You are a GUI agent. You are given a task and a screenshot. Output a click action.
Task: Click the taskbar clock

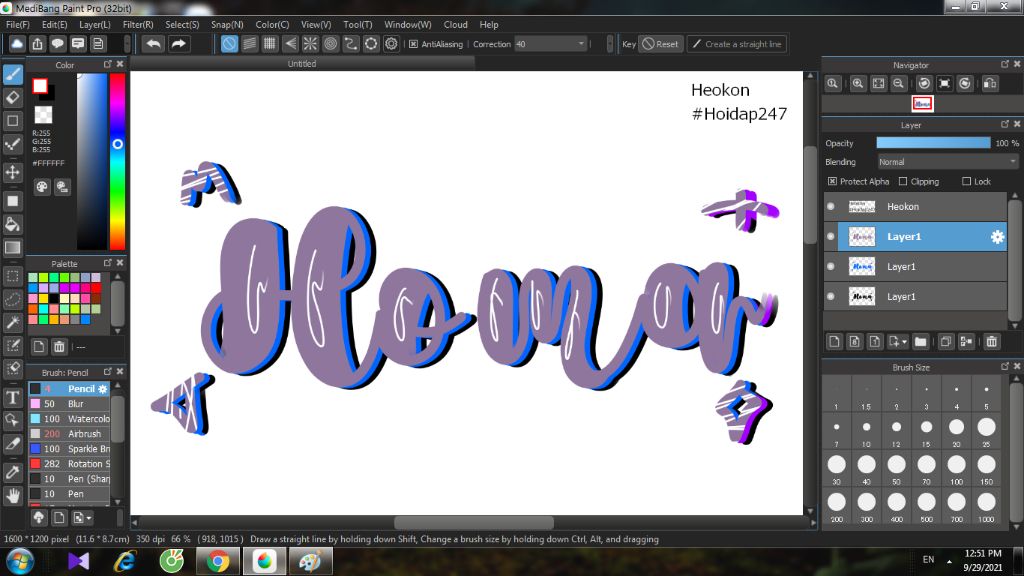tap(982, 561)
